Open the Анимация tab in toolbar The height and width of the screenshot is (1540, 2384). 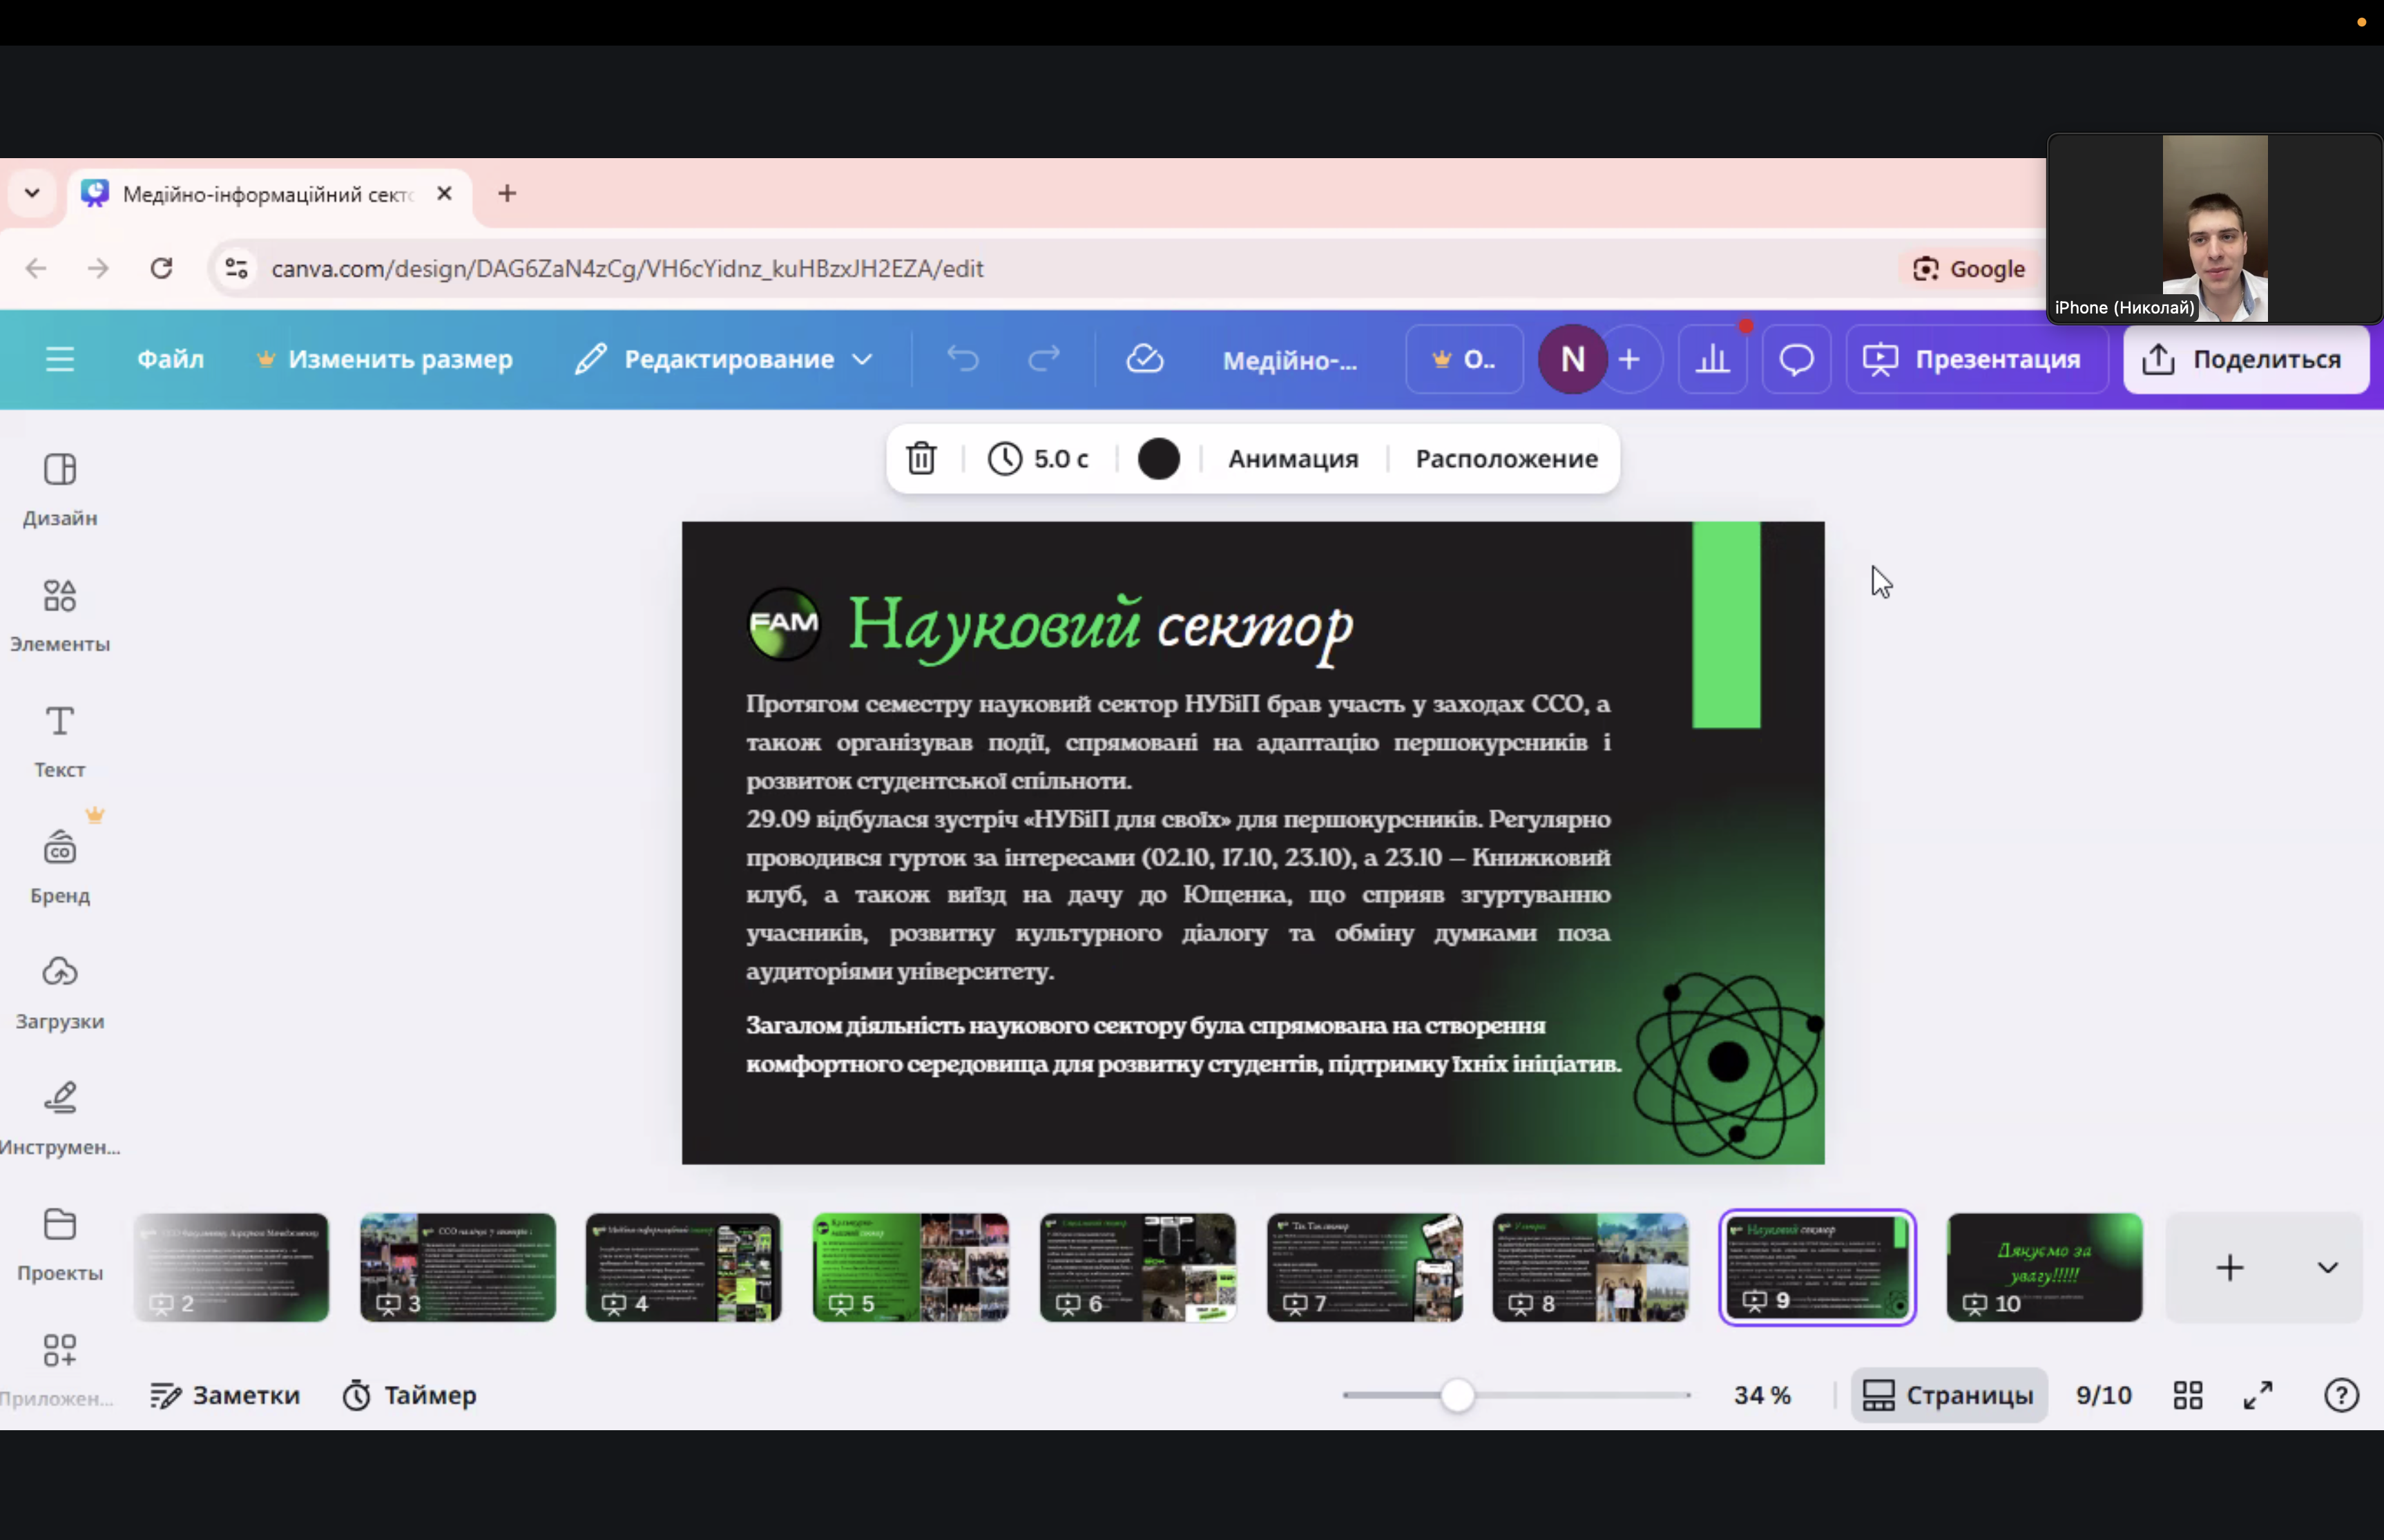tap(1292, 459)
